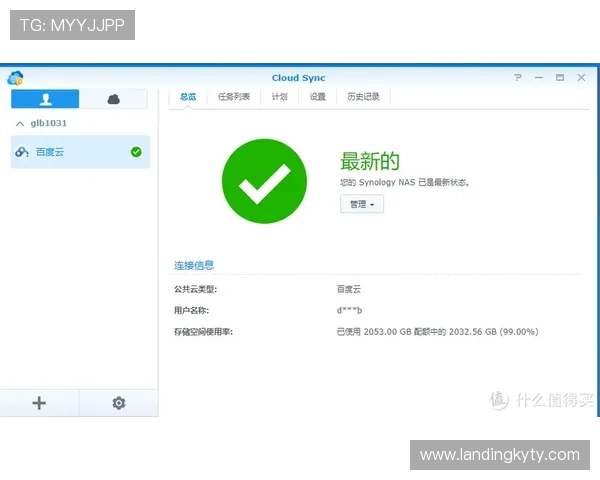Click the glb1031 account name
600x480 pixels.
[x=49, y=123]
